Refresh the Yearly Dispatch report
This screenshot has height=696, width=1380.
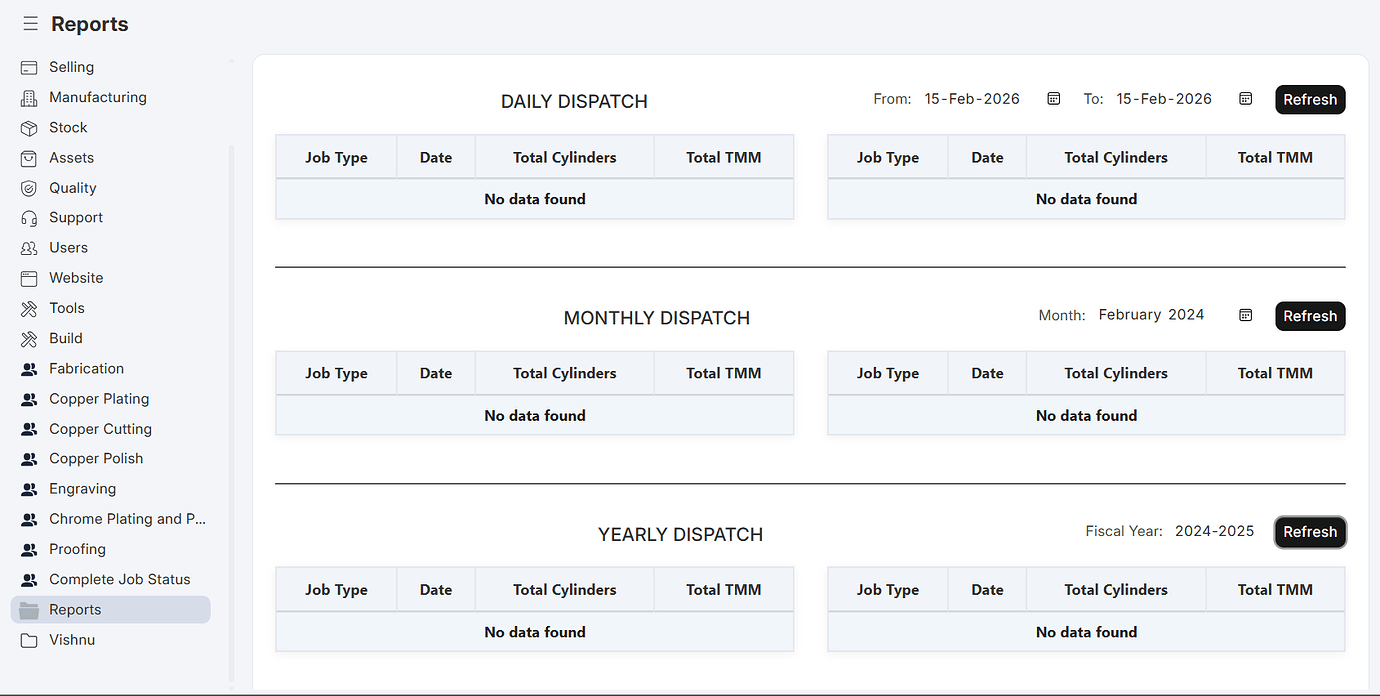coord(1310,532)
